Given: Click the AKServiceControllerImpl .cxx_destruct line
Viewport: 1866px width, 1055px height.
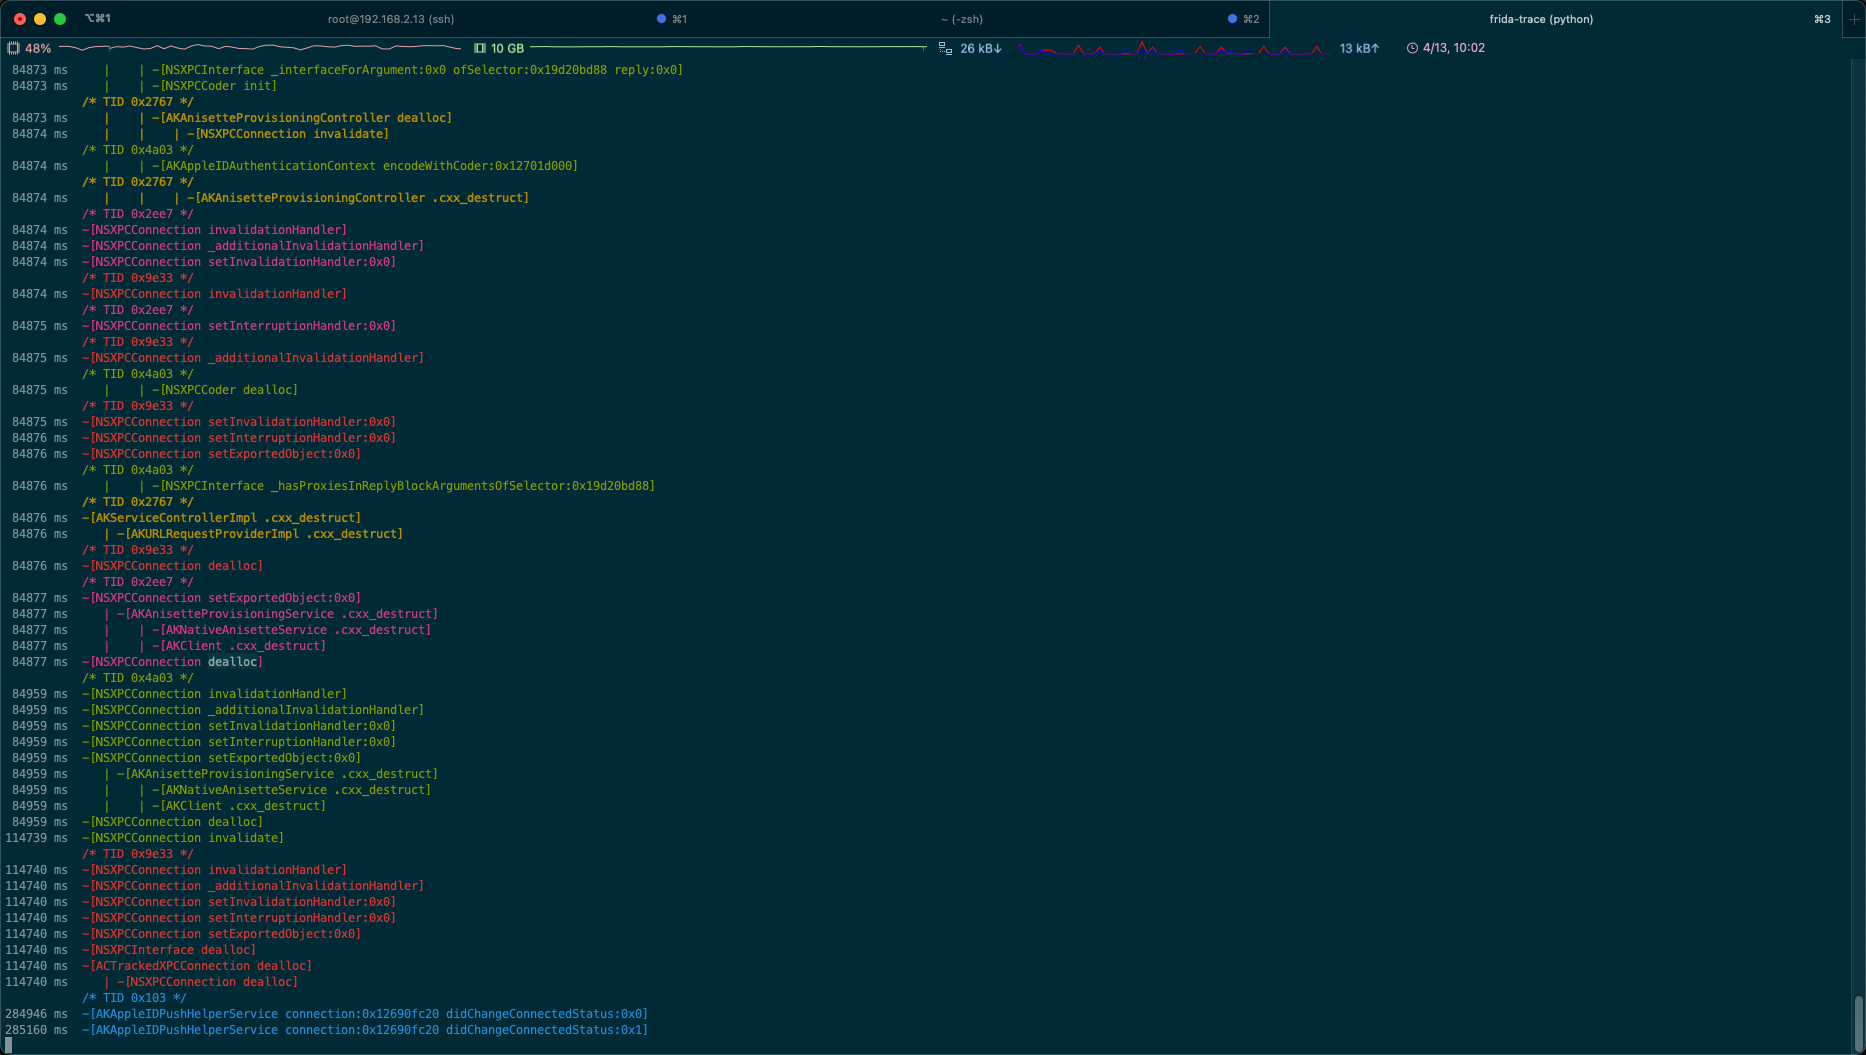Looking at the screenshot, I should tap(222, 518).
